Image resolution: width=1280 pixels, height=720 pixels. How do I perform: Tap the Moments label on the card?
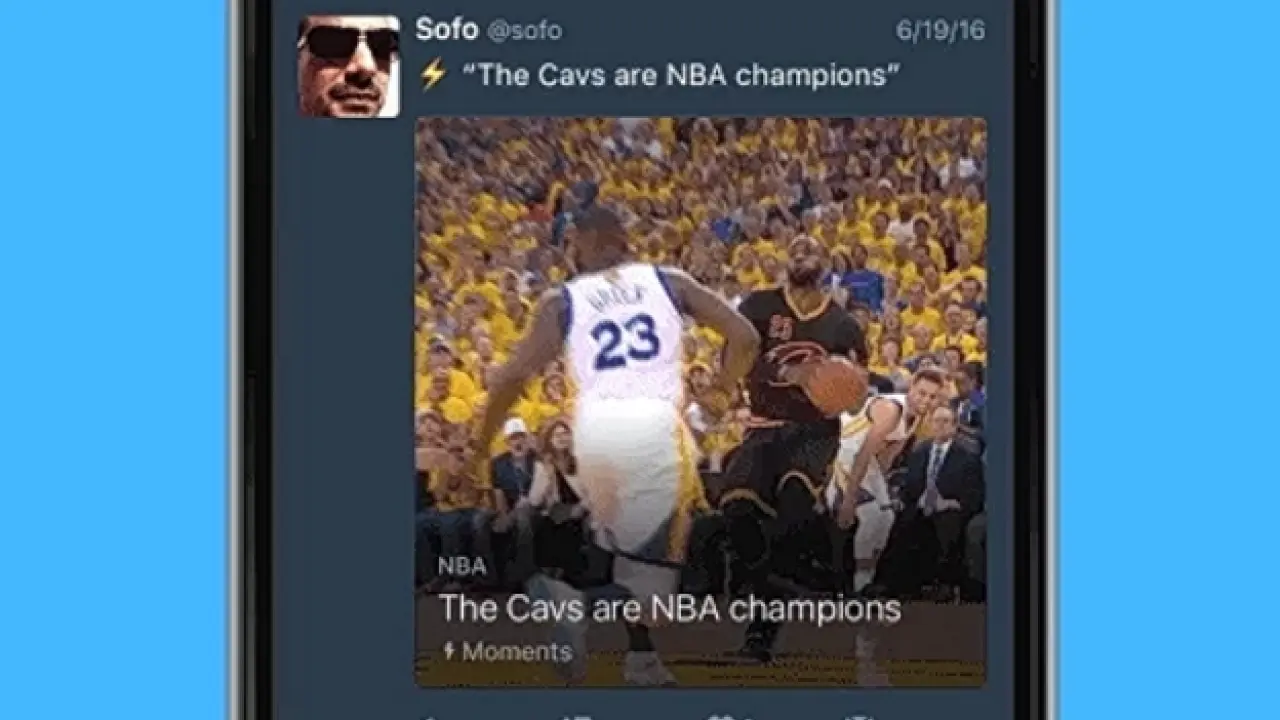(x=517, y=652)
